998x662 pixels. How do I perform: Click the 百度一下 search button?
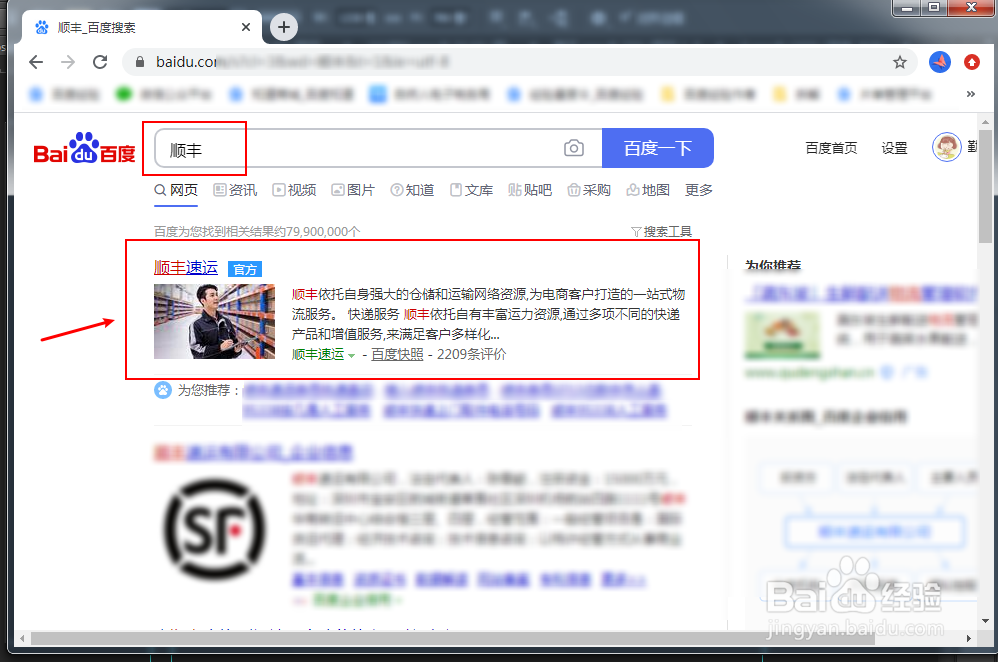point(657,148)
